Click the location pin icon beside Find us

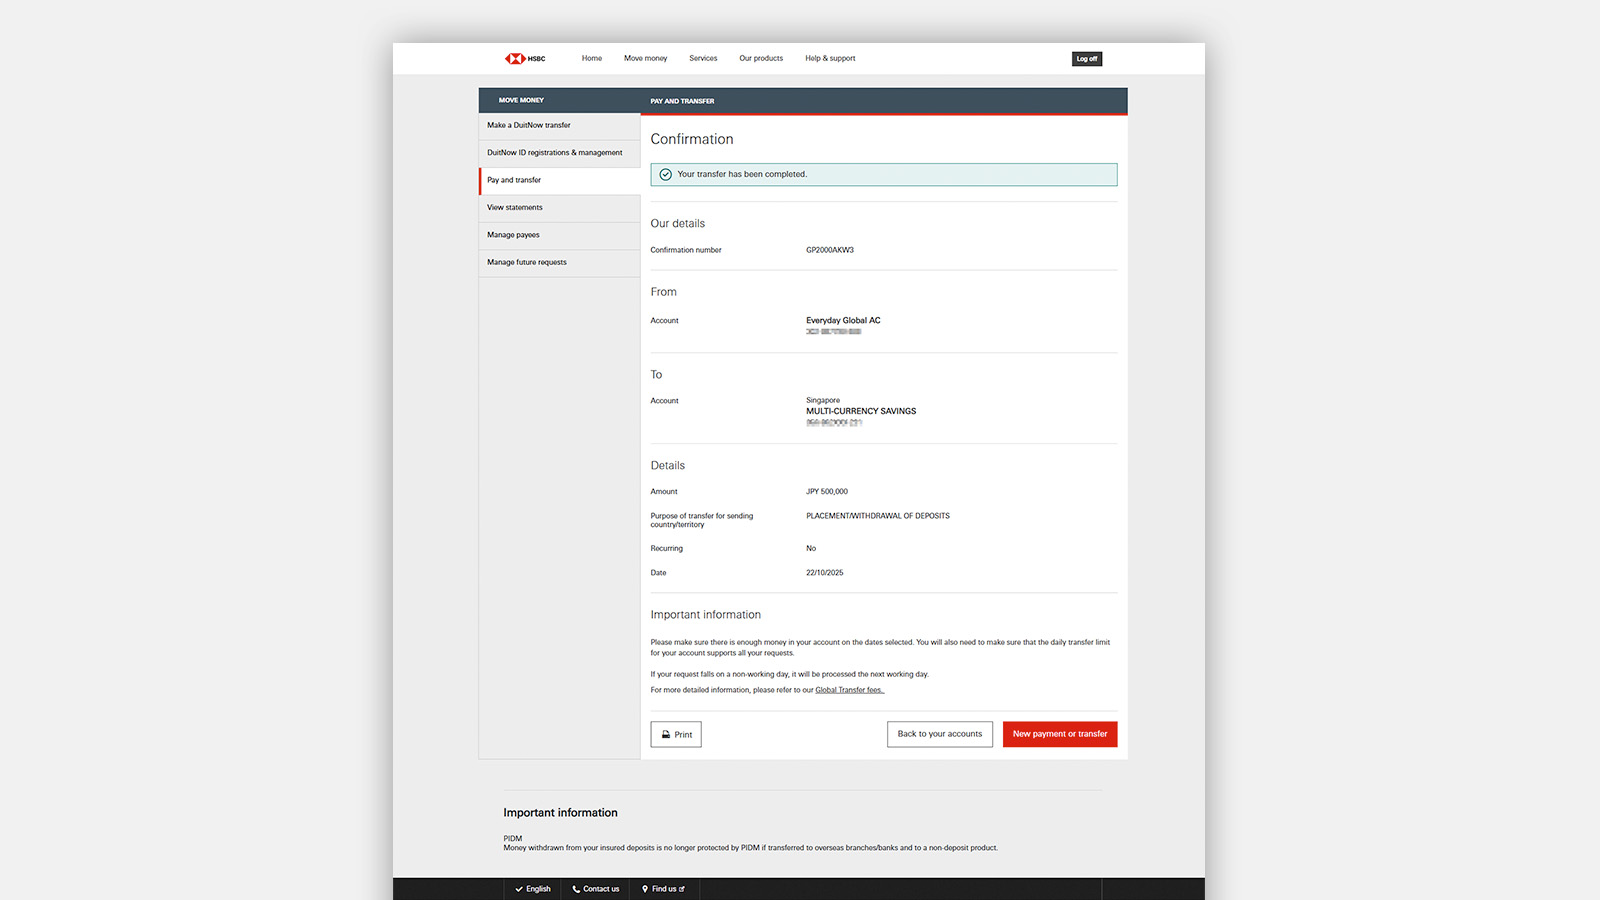click(645, 889)
